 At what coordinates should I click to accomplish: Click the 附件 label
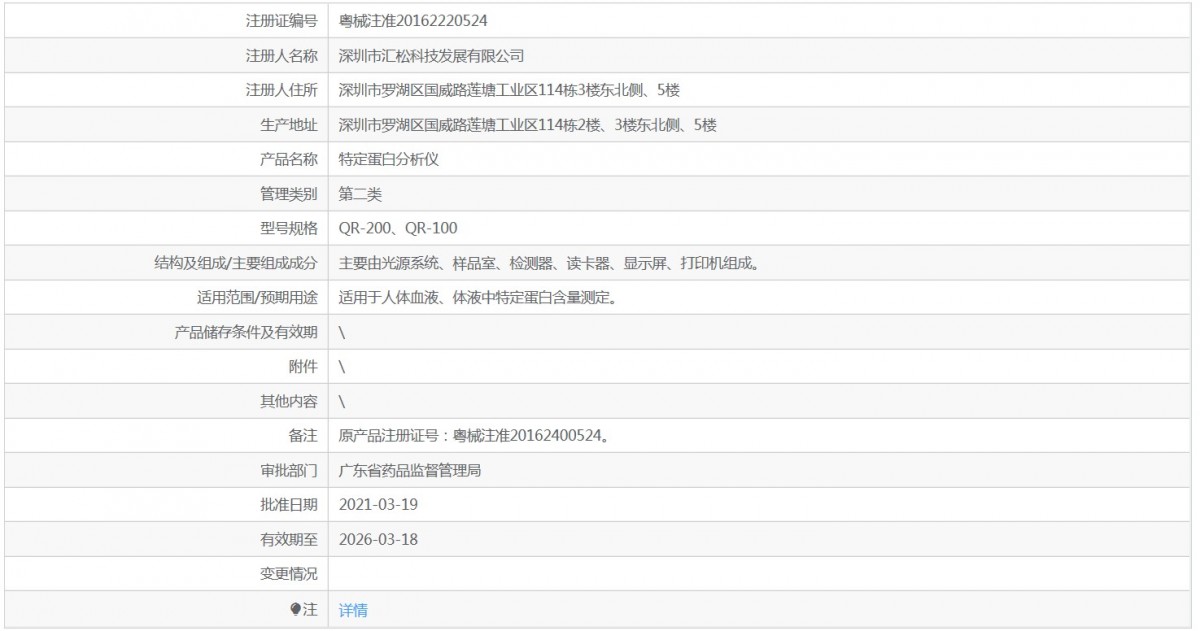[x=303, y=367]
